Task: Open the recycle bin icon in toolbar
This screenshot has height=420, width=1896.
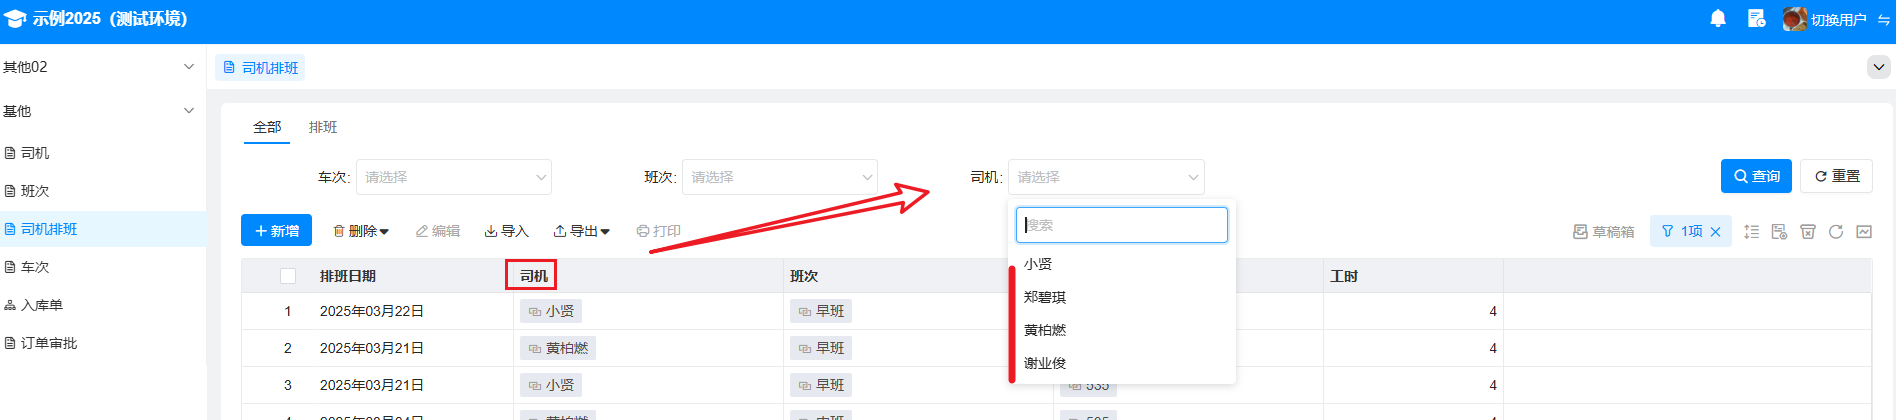Action: (1807, 231)
